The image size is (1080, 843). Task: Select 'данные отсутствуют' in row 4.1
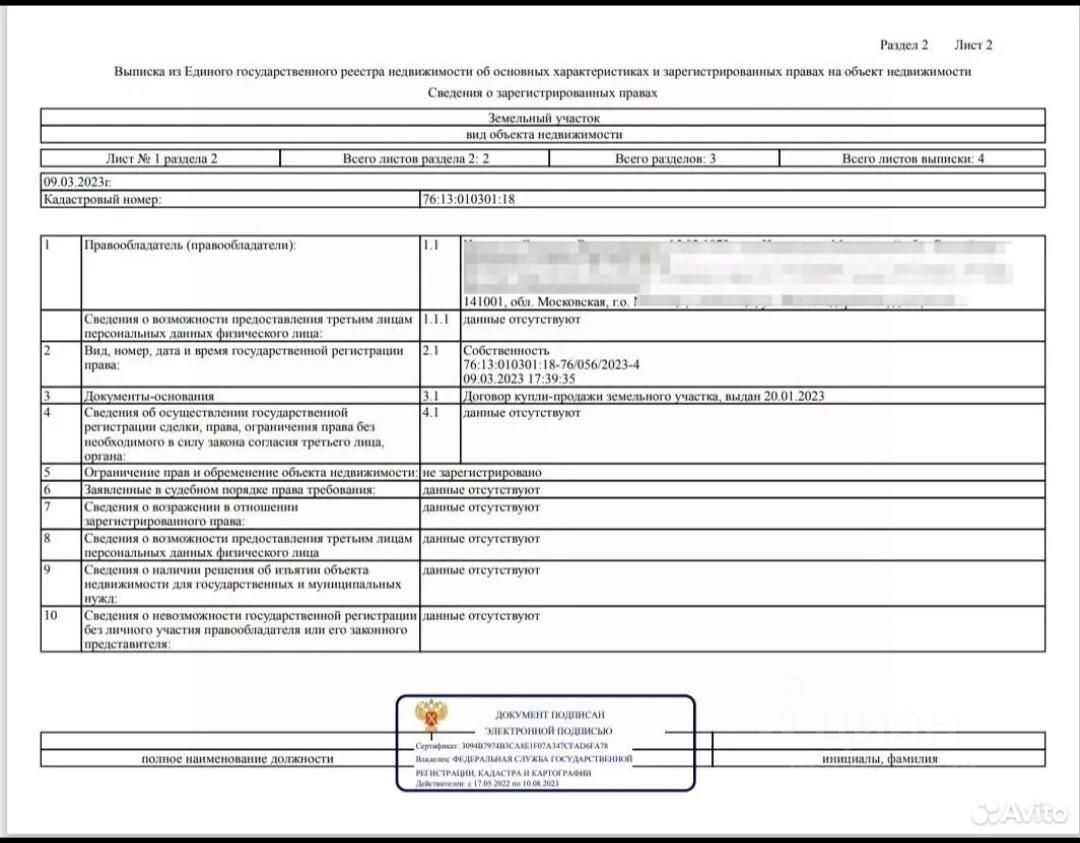point(521,413)
